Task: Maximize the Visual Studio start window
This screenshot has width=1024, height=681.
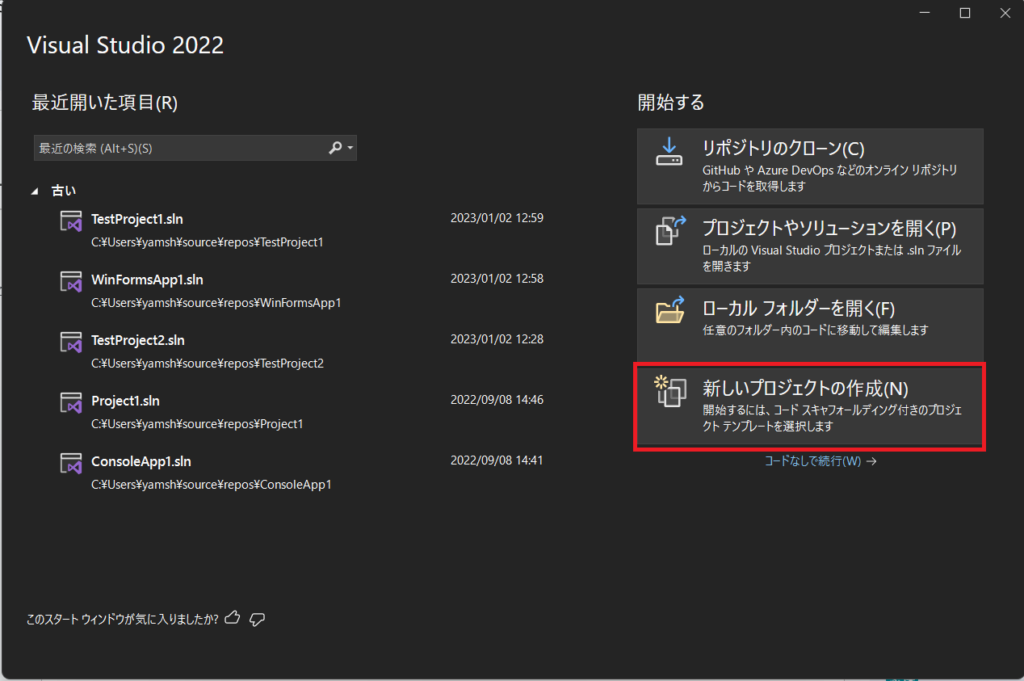Action: [x=965, y=13]
